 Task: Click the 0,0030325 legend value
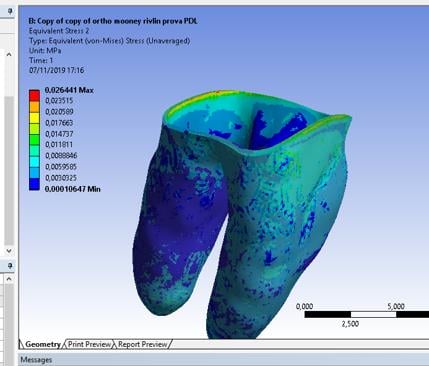61,178
